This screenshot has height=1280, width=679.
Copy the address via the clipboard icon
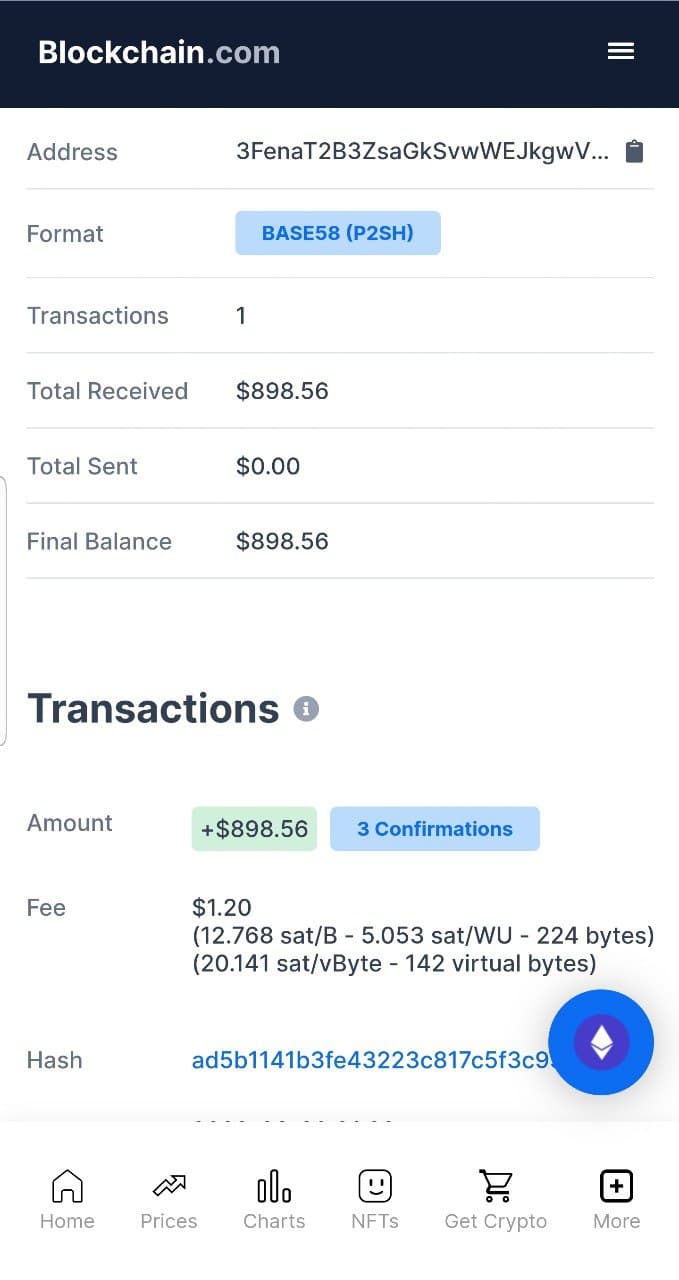634,151
